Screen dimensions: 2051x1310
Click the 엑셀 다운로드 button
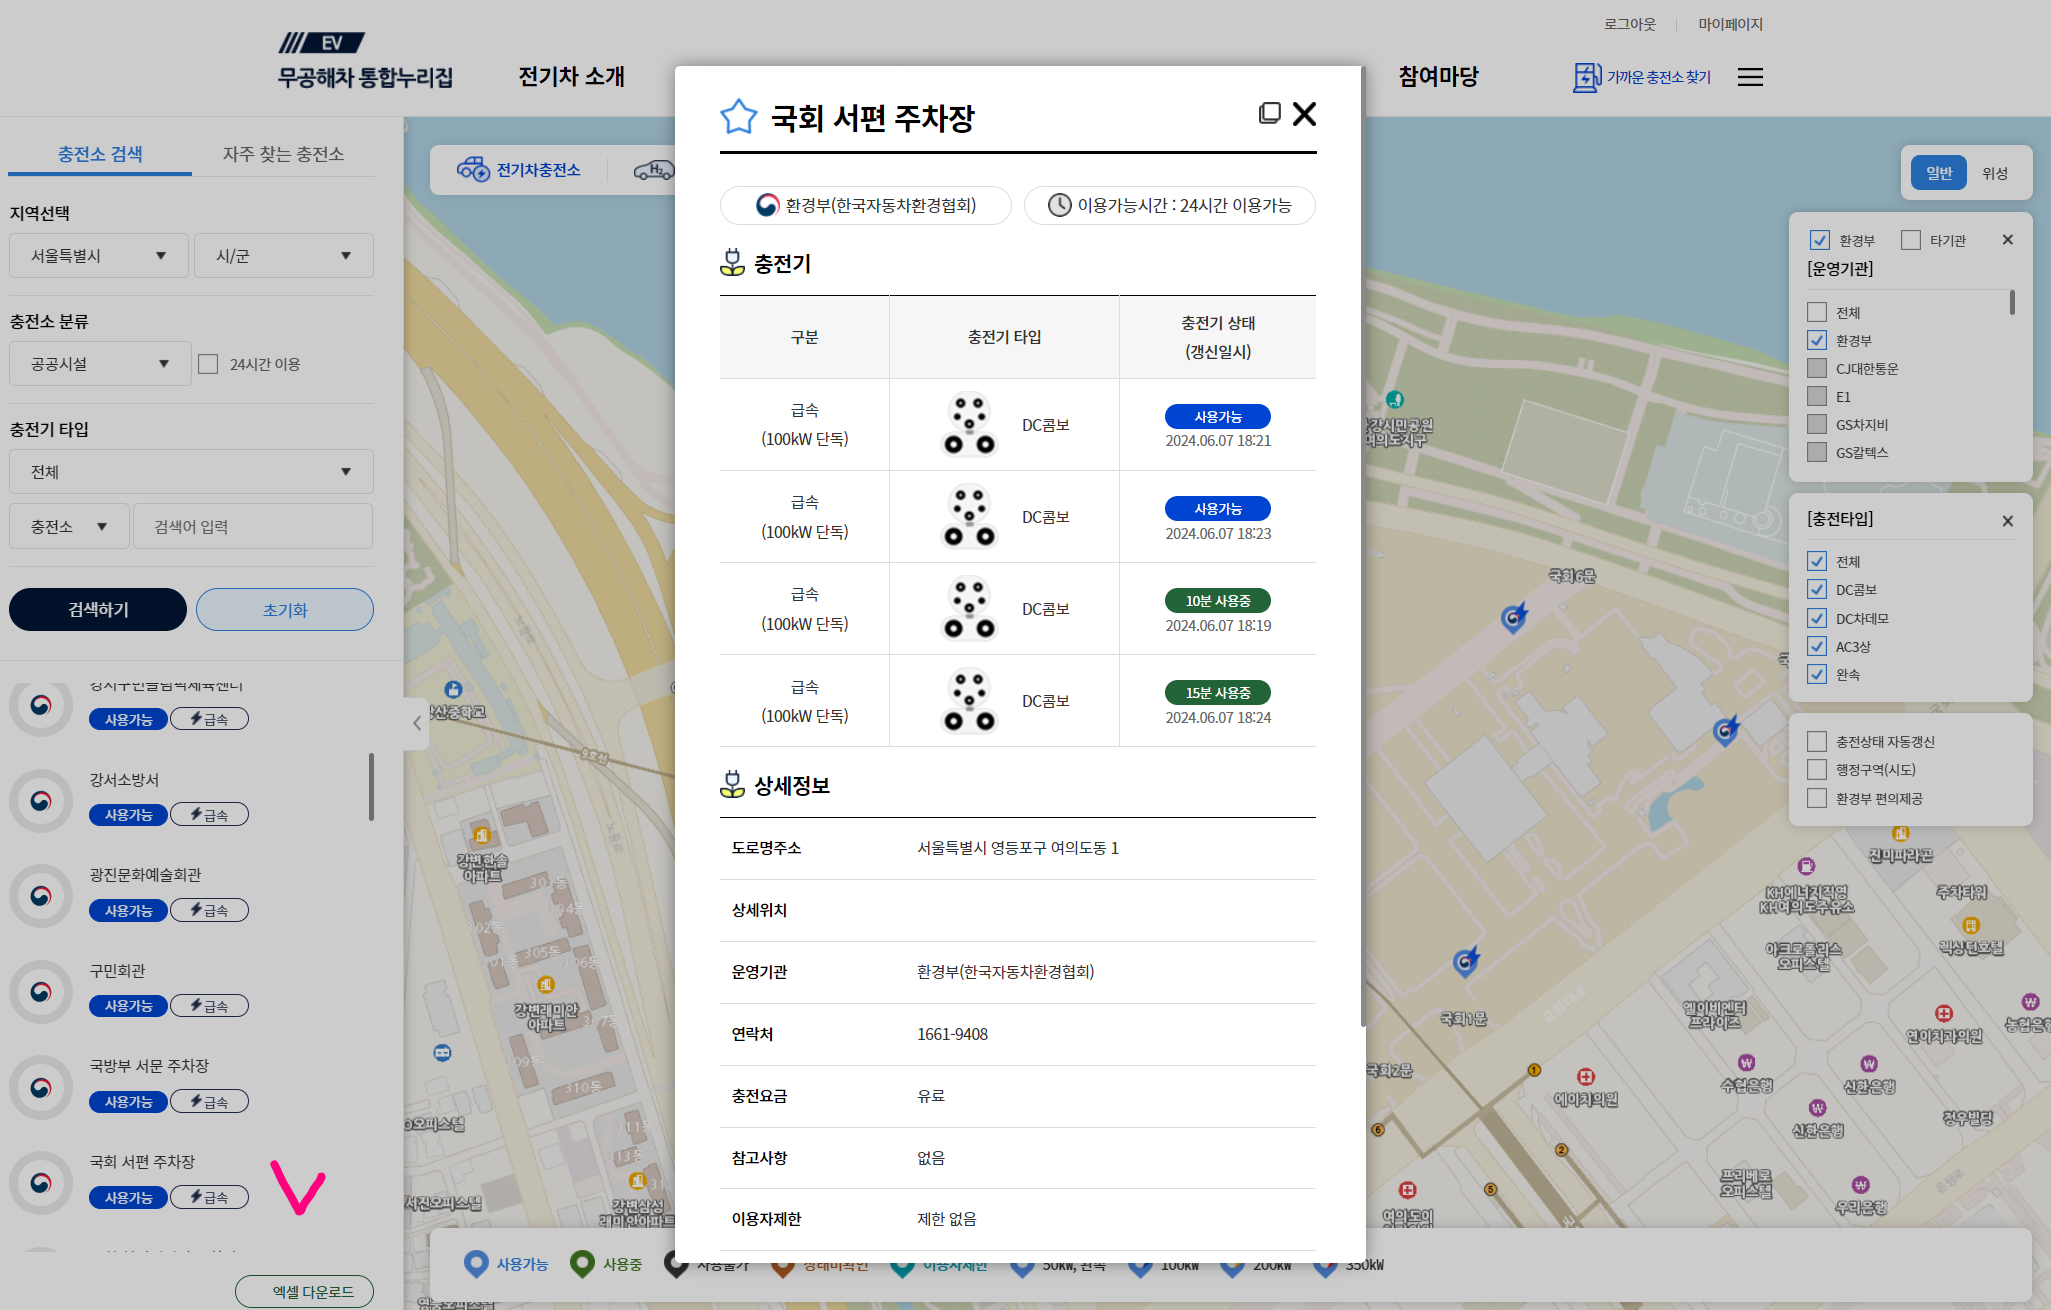pyautogui.click(x=305, y=1292)
